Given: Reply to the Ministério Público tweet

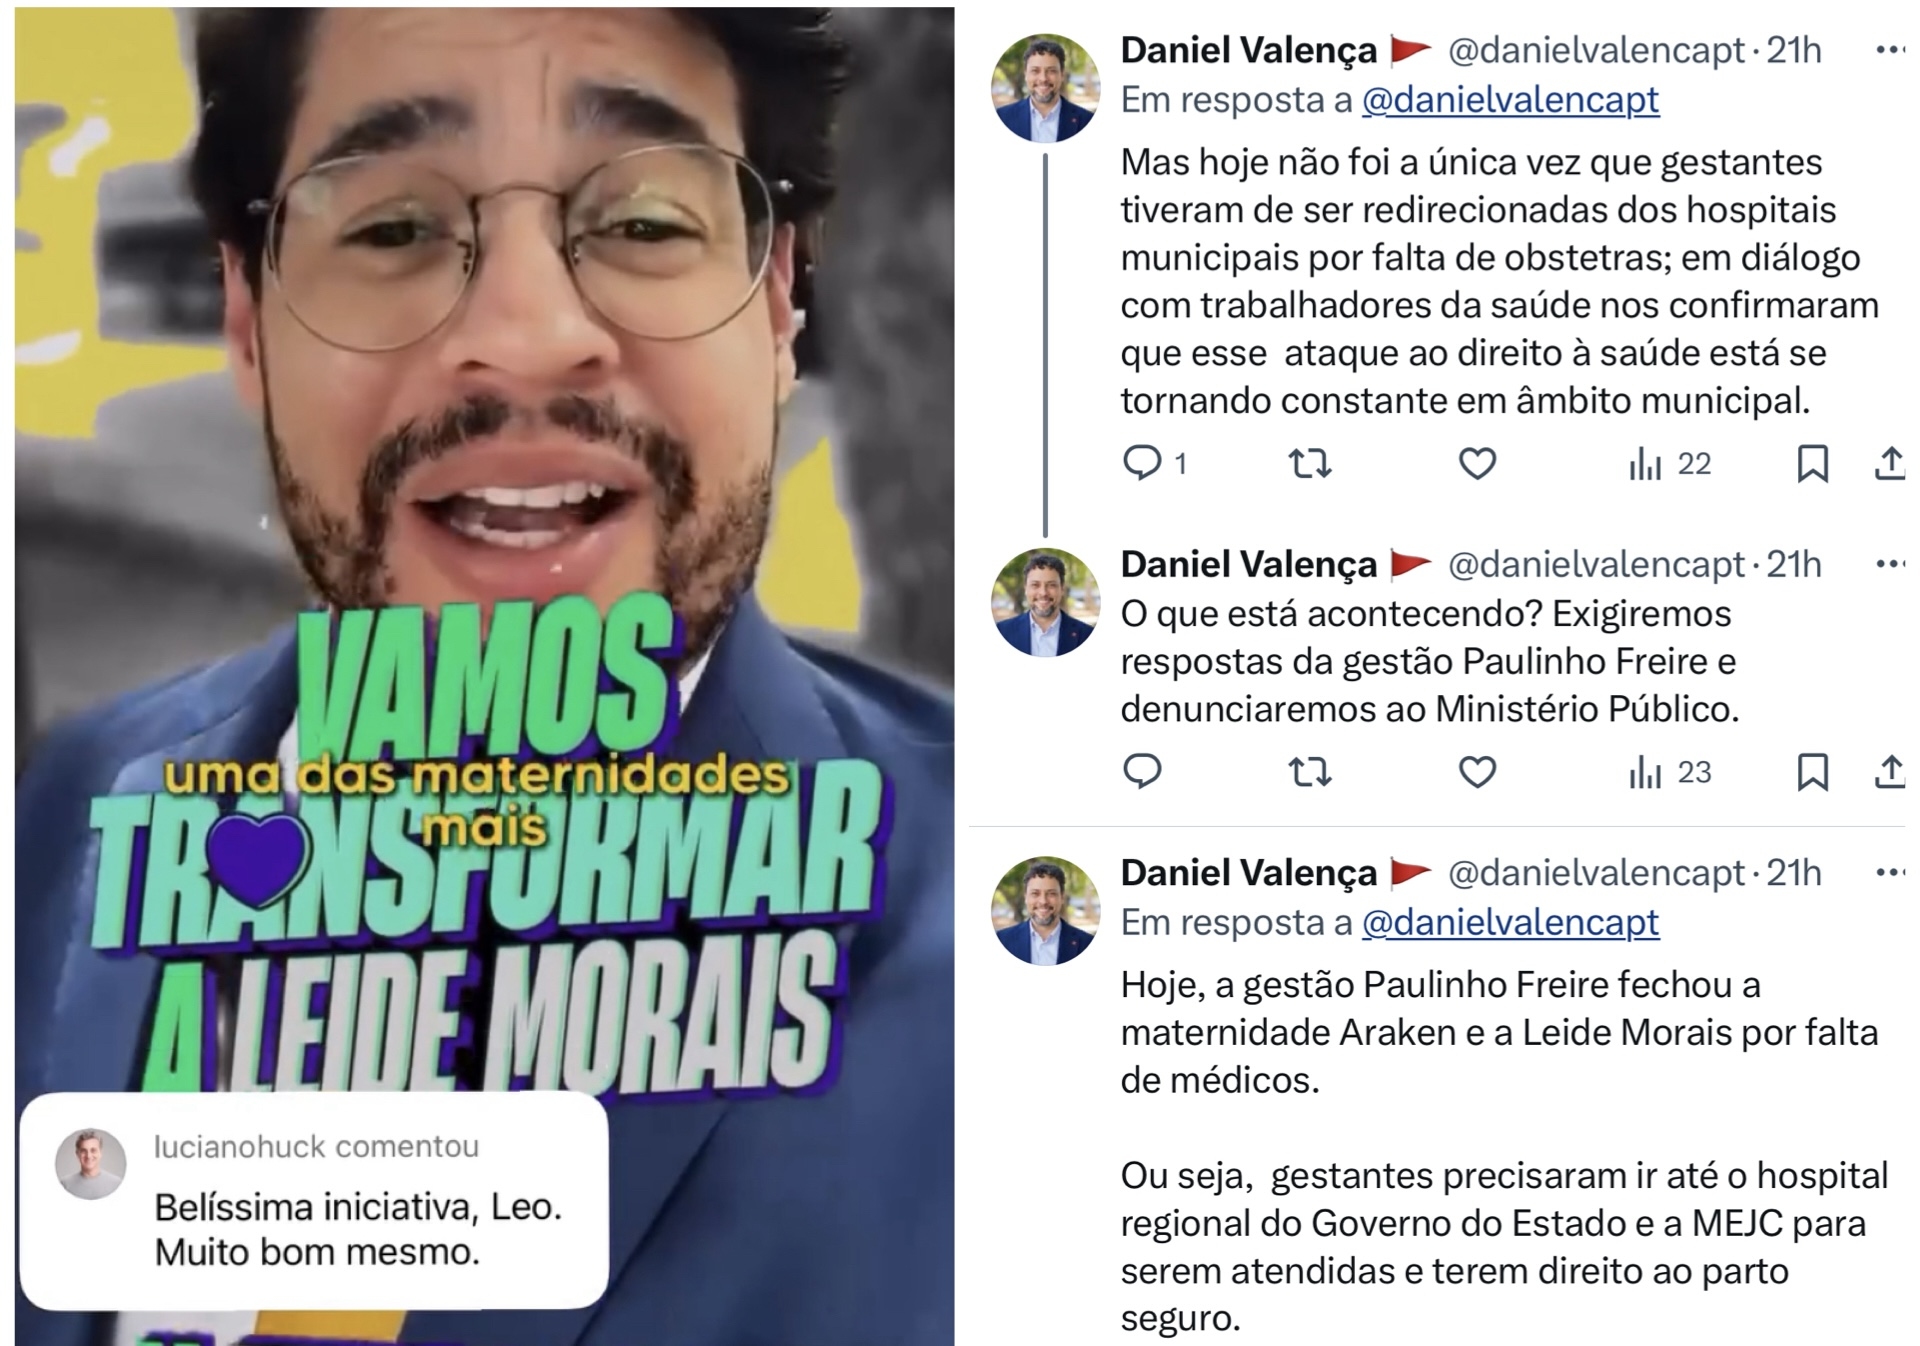Looking at the screenshot, I should click(1142, 771).
